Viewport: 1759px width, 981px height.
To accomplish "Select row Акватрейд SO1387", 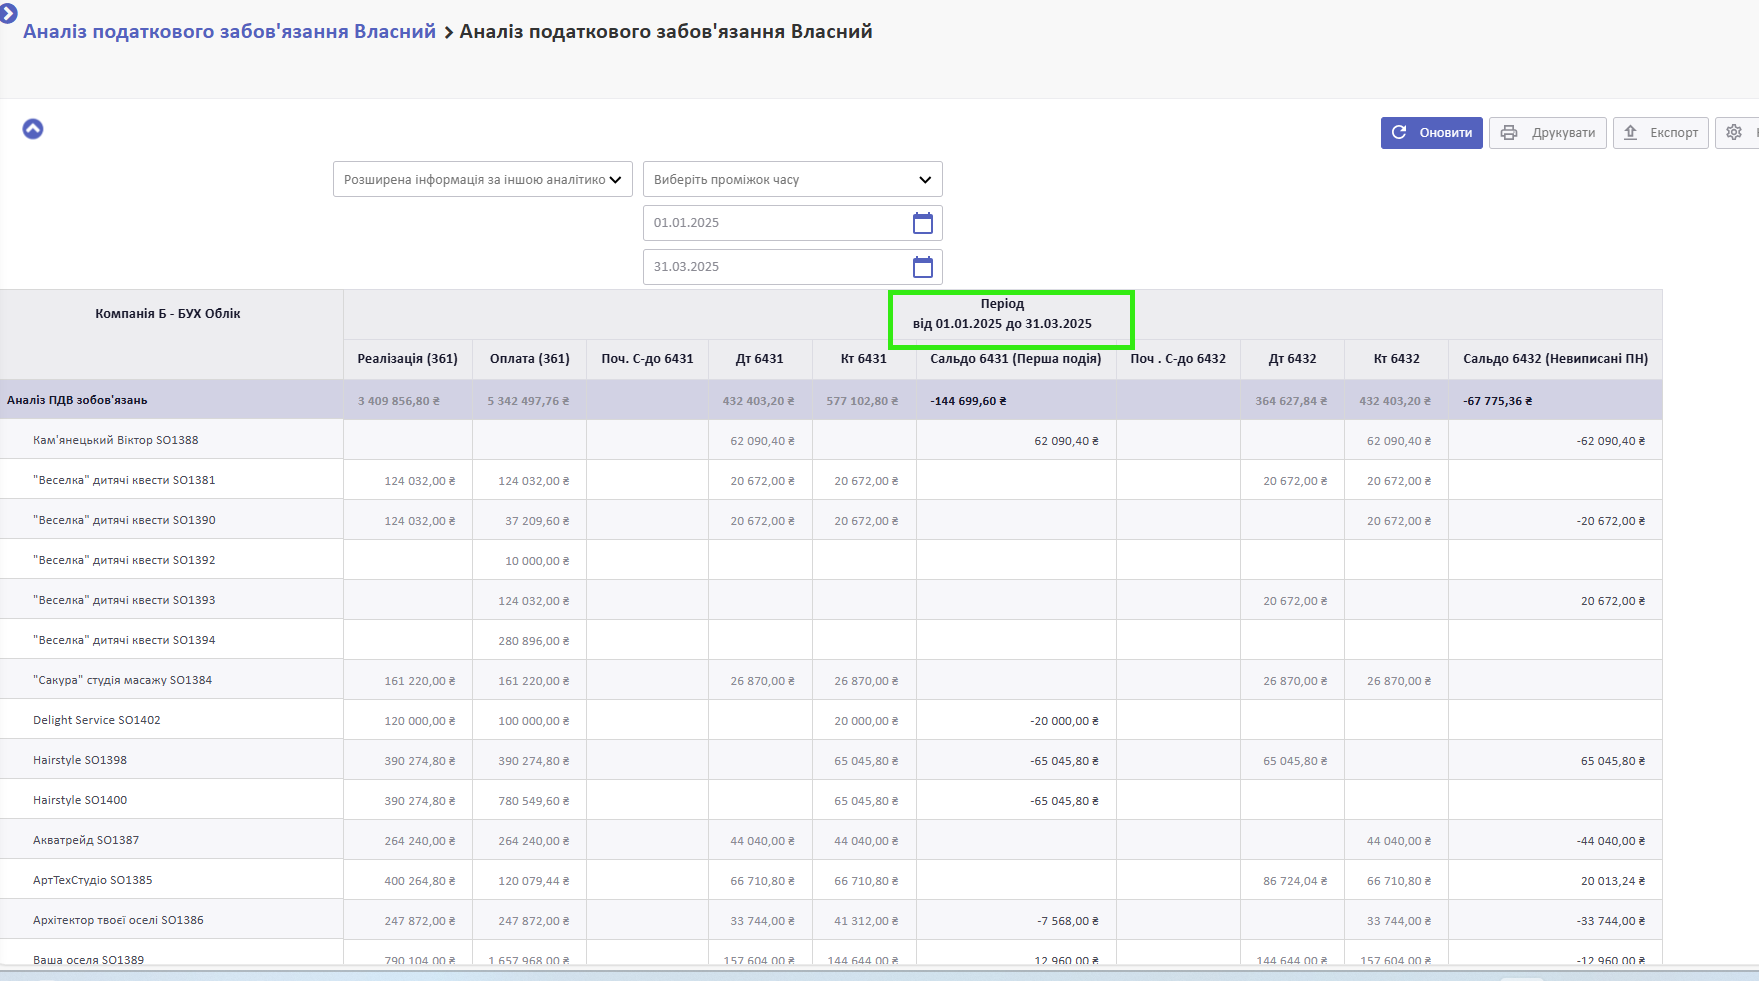I will (x=831, y=840).
